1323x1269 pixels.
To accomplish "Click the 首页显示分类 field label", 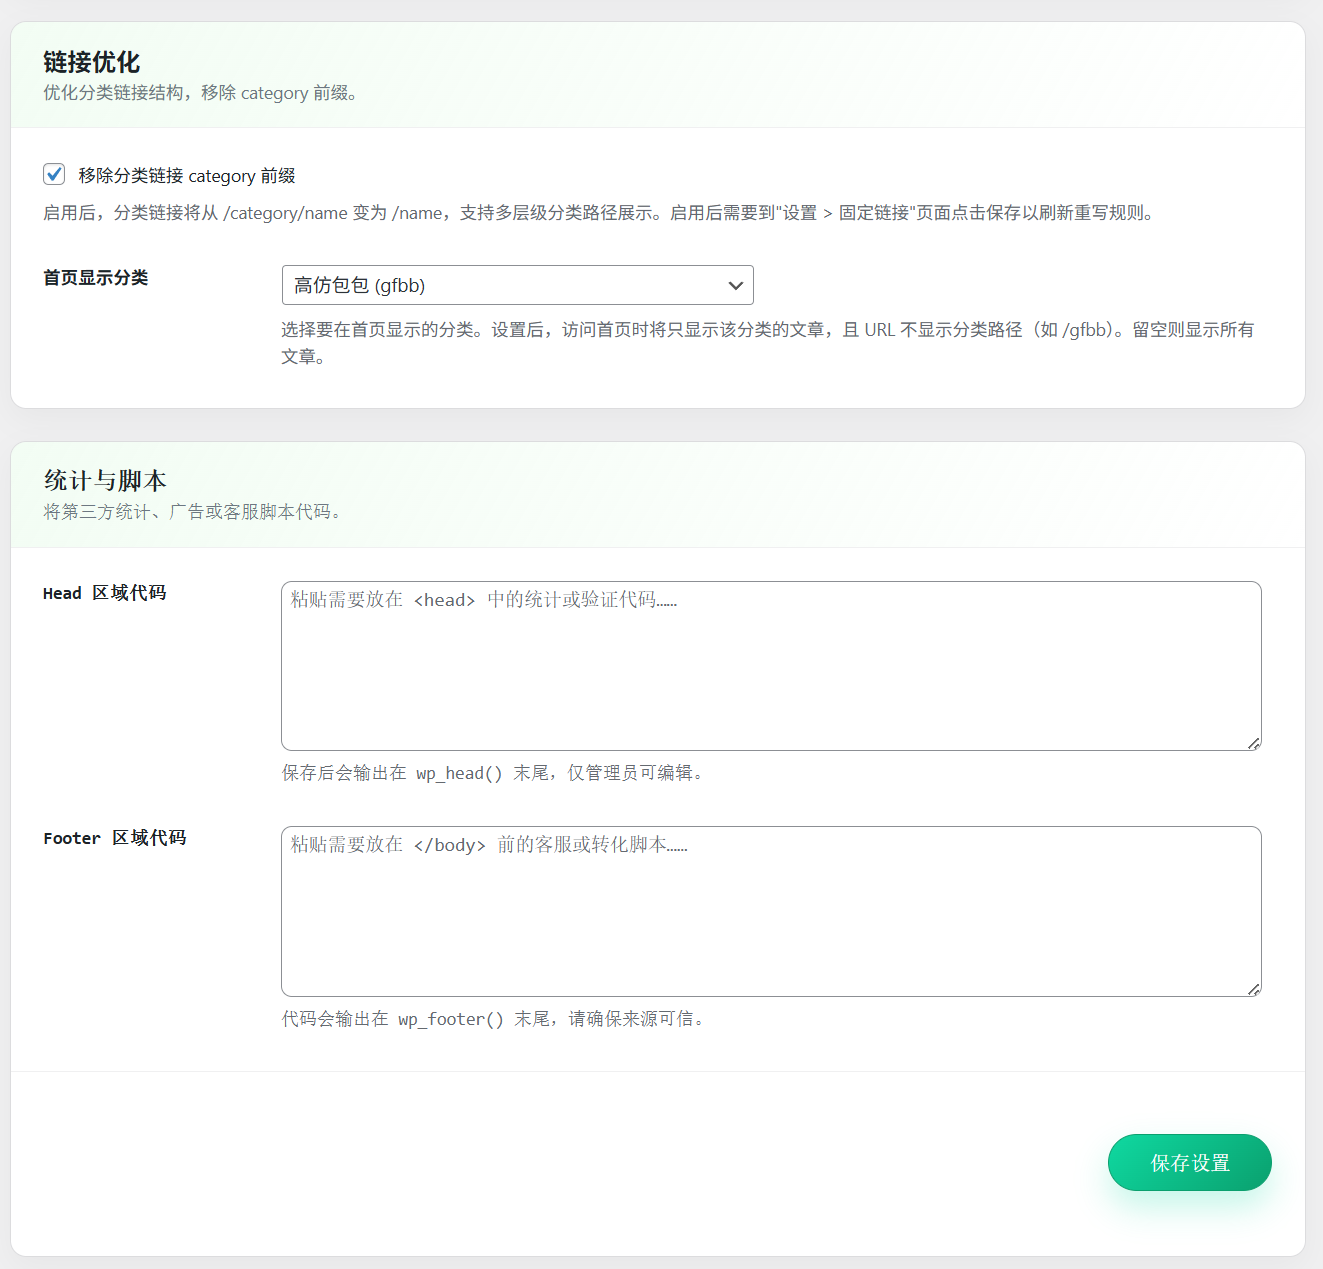I will pyautogui.click(x=96, y=278).
